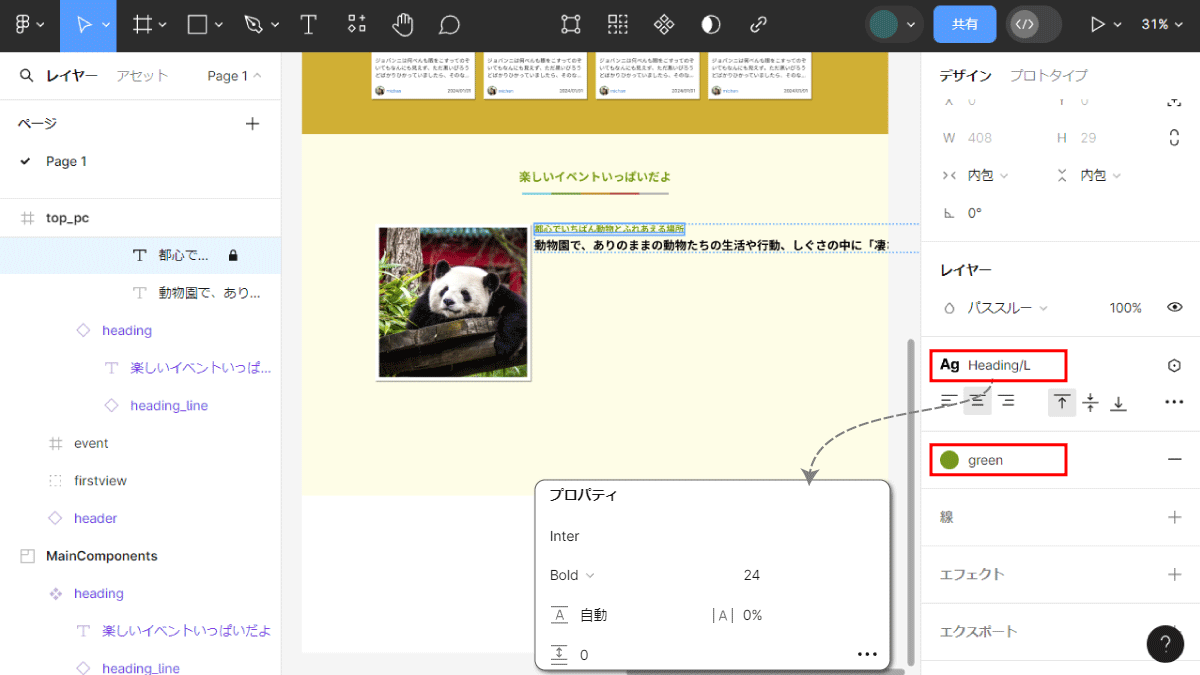Align text to middle vertically

(x=1091, y=402)
